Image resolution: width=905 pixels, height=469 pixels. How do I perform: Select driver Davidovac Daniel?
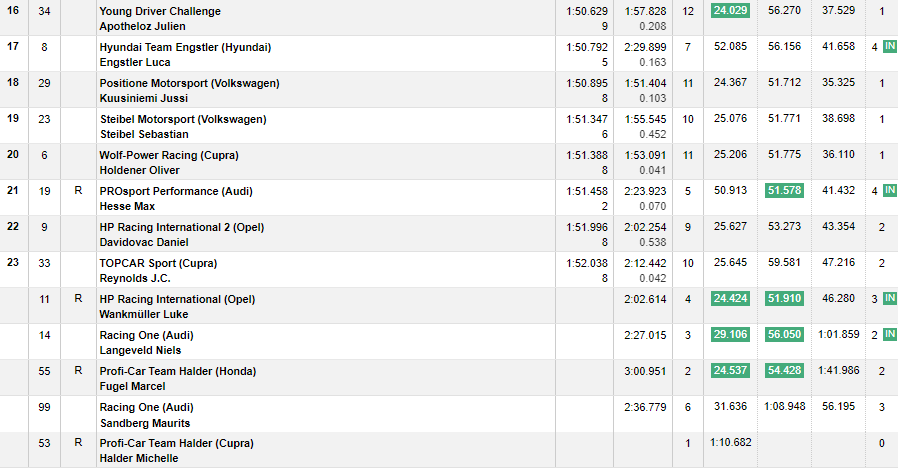pos(144,242)
